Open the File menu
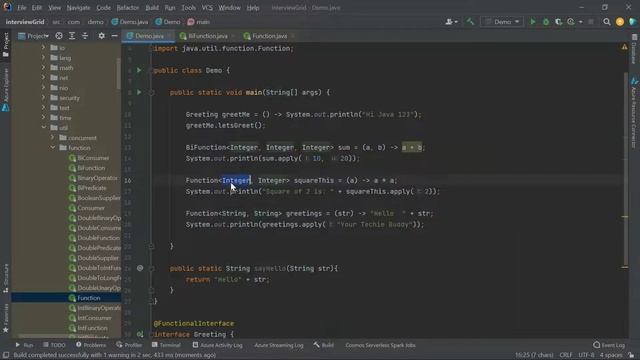Screen dimensions: 640x360 click(22, 7)
